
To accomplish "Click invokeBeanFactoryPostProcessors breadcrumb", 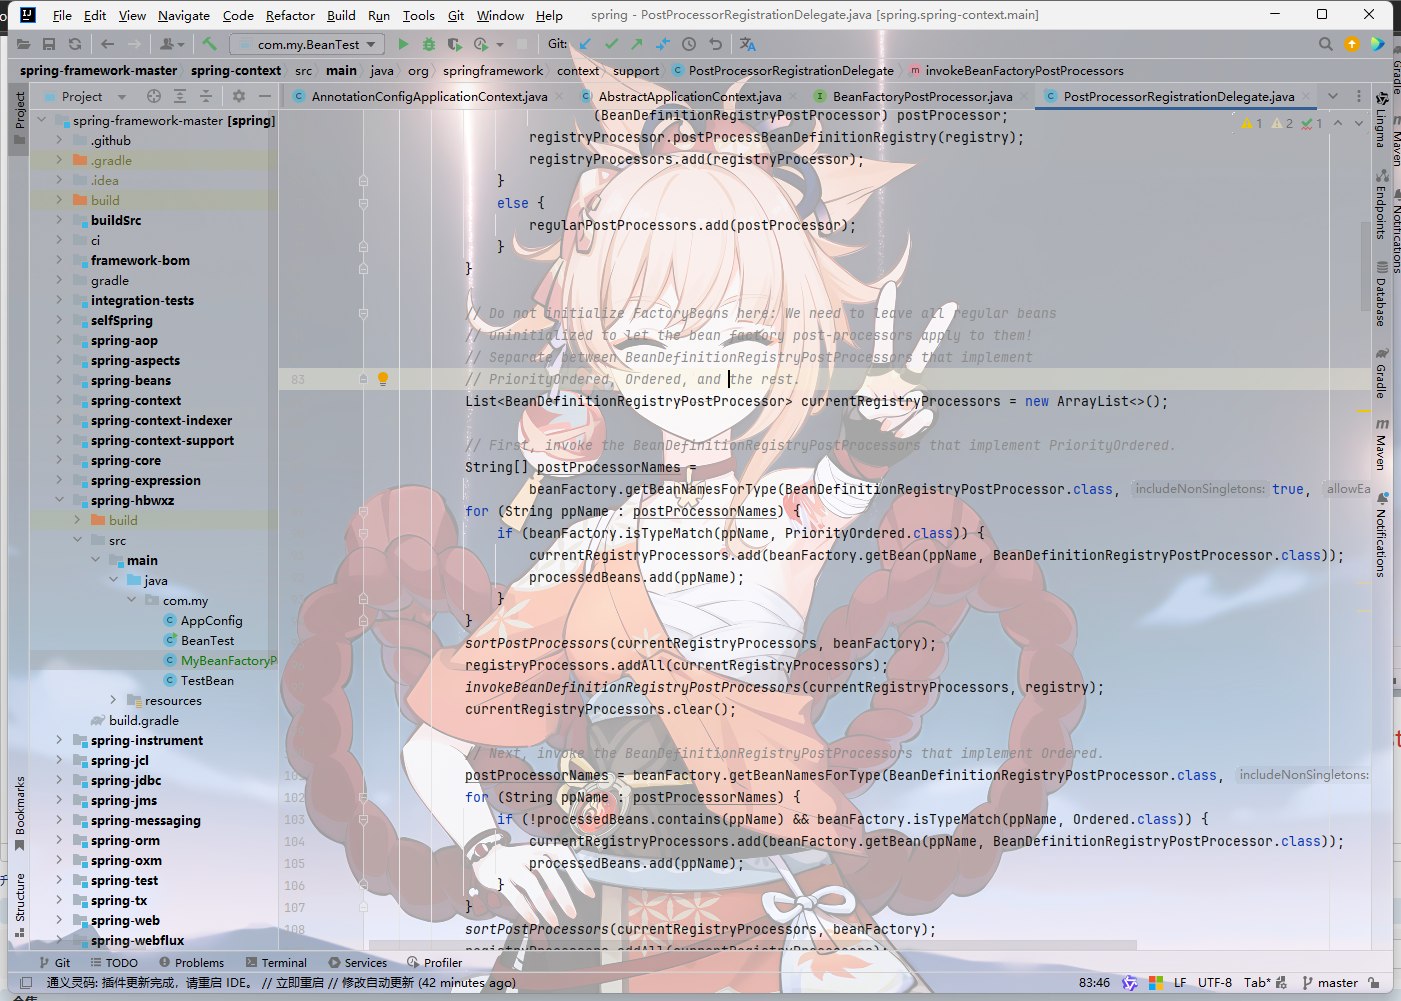I will click(1024, 70).
